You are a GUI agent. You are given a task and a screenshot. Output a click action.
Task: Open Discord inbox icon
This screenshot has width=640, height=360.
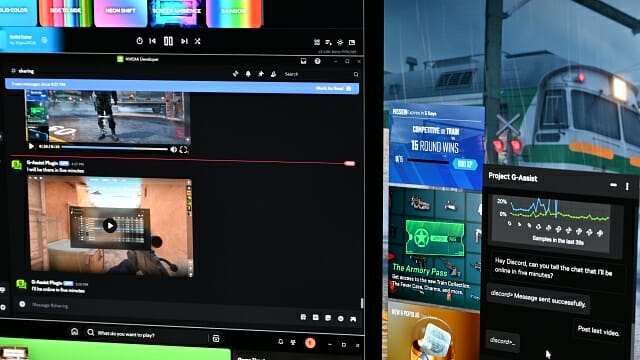(303, 61)
